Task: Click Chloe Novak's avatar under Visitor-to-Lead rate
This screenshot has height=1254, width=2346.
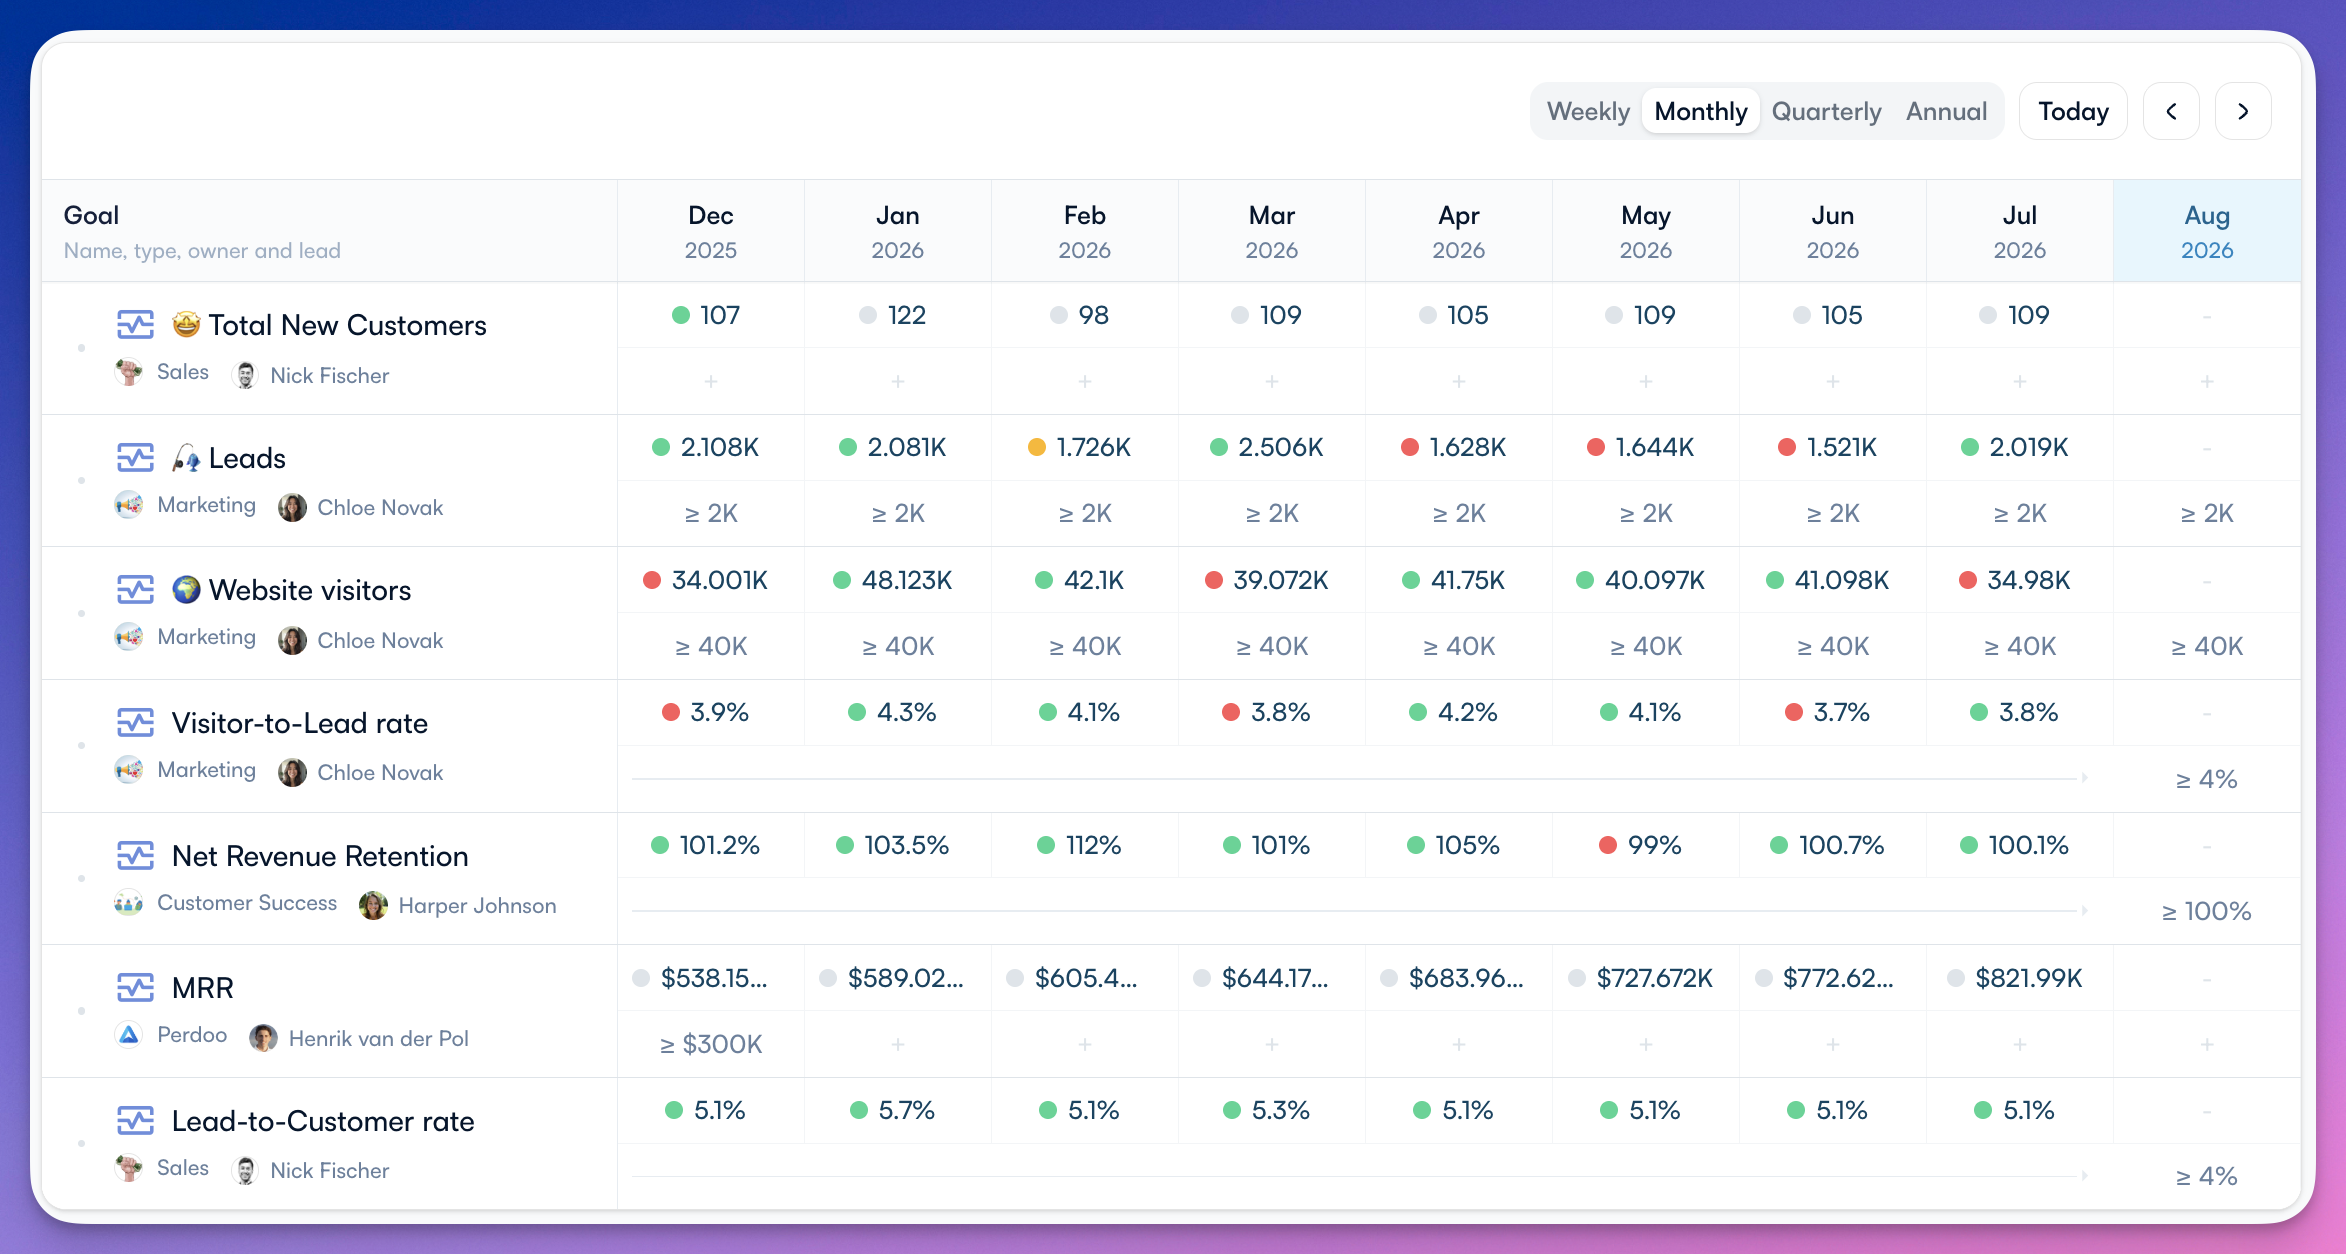Action: click(292, 772)
